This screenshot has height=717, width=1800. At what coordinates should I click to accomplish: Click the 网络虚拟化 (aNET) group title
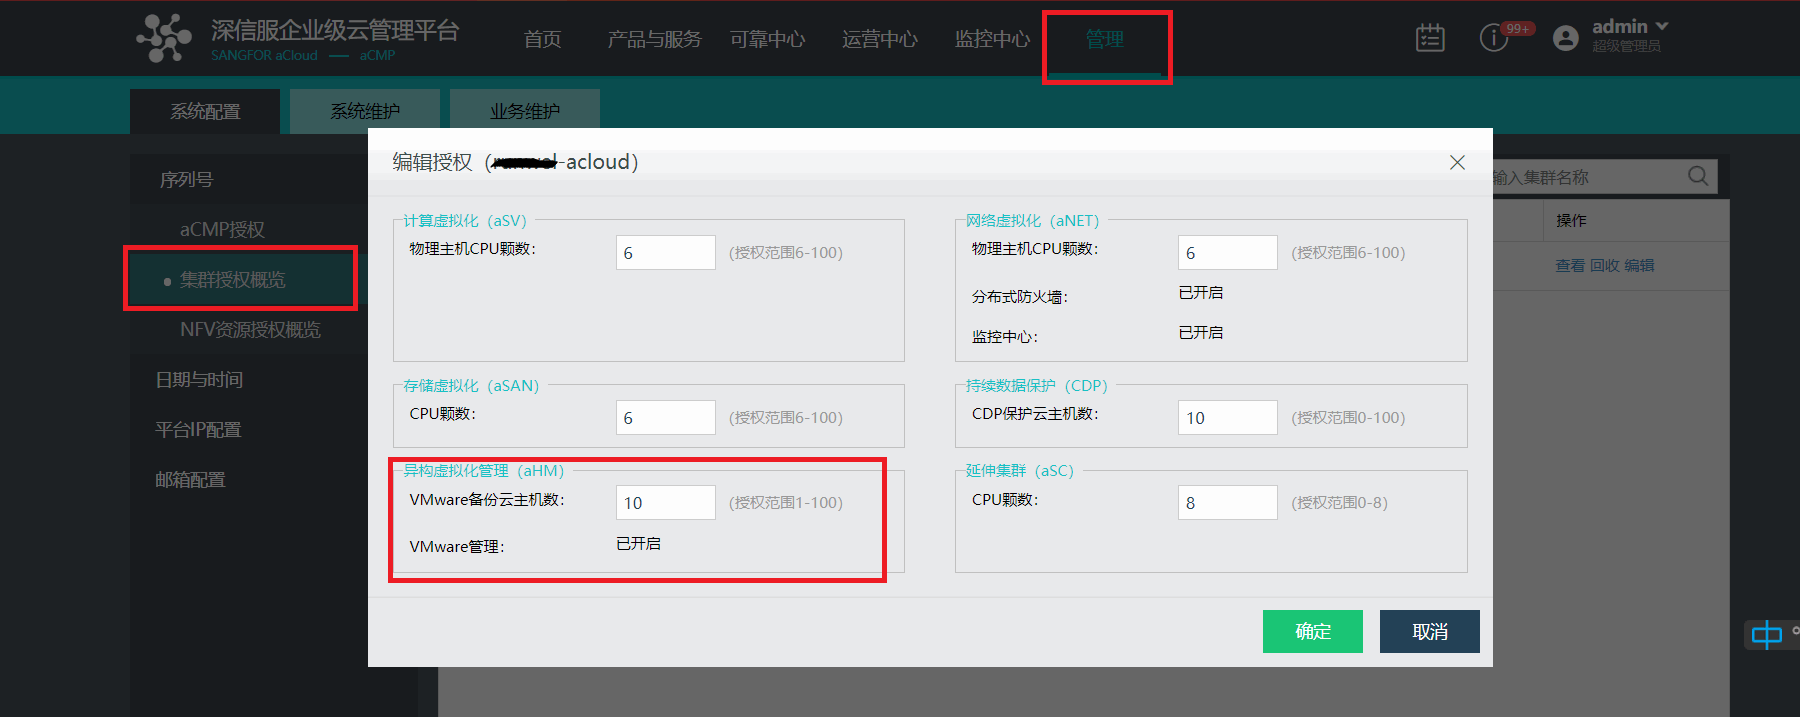tap(1032, 220)
